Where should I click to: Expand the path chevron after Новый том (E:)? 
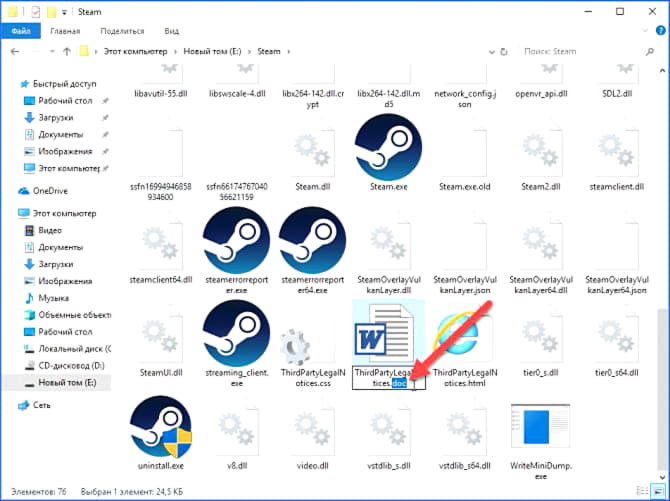(x=250, y=52)
